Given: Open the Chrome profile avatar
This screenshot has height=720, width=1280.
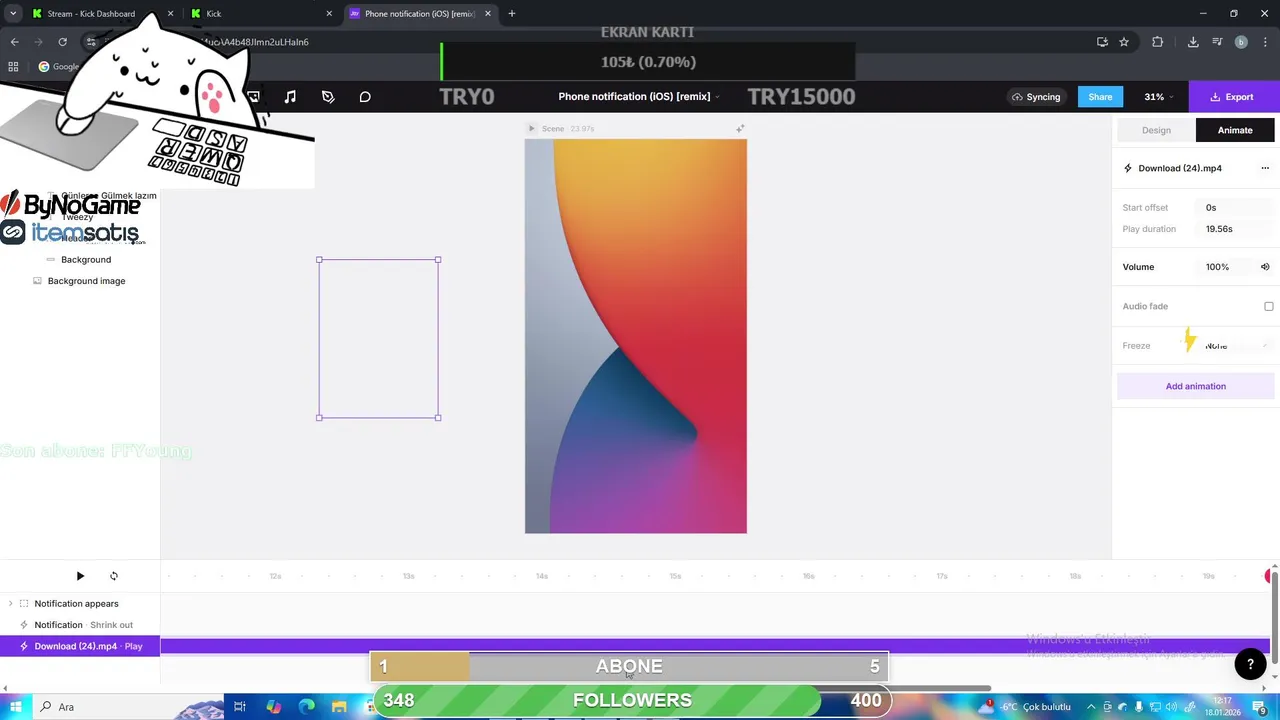Looking at the screenshot, I should point(1241,42).
